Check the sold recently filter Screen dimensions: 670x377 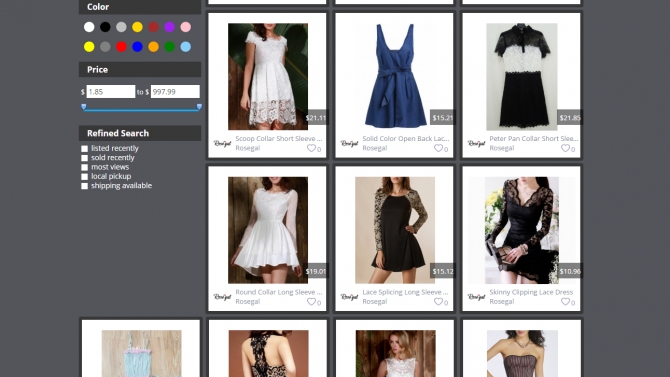(x=85, y=158)
